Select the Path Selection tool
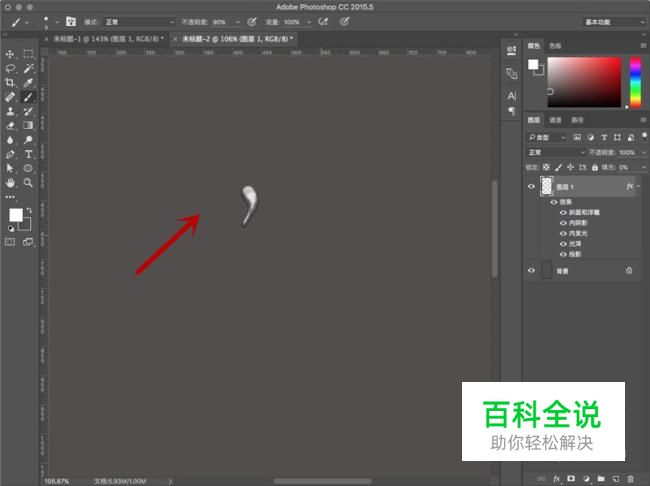 tap(10, 168)
